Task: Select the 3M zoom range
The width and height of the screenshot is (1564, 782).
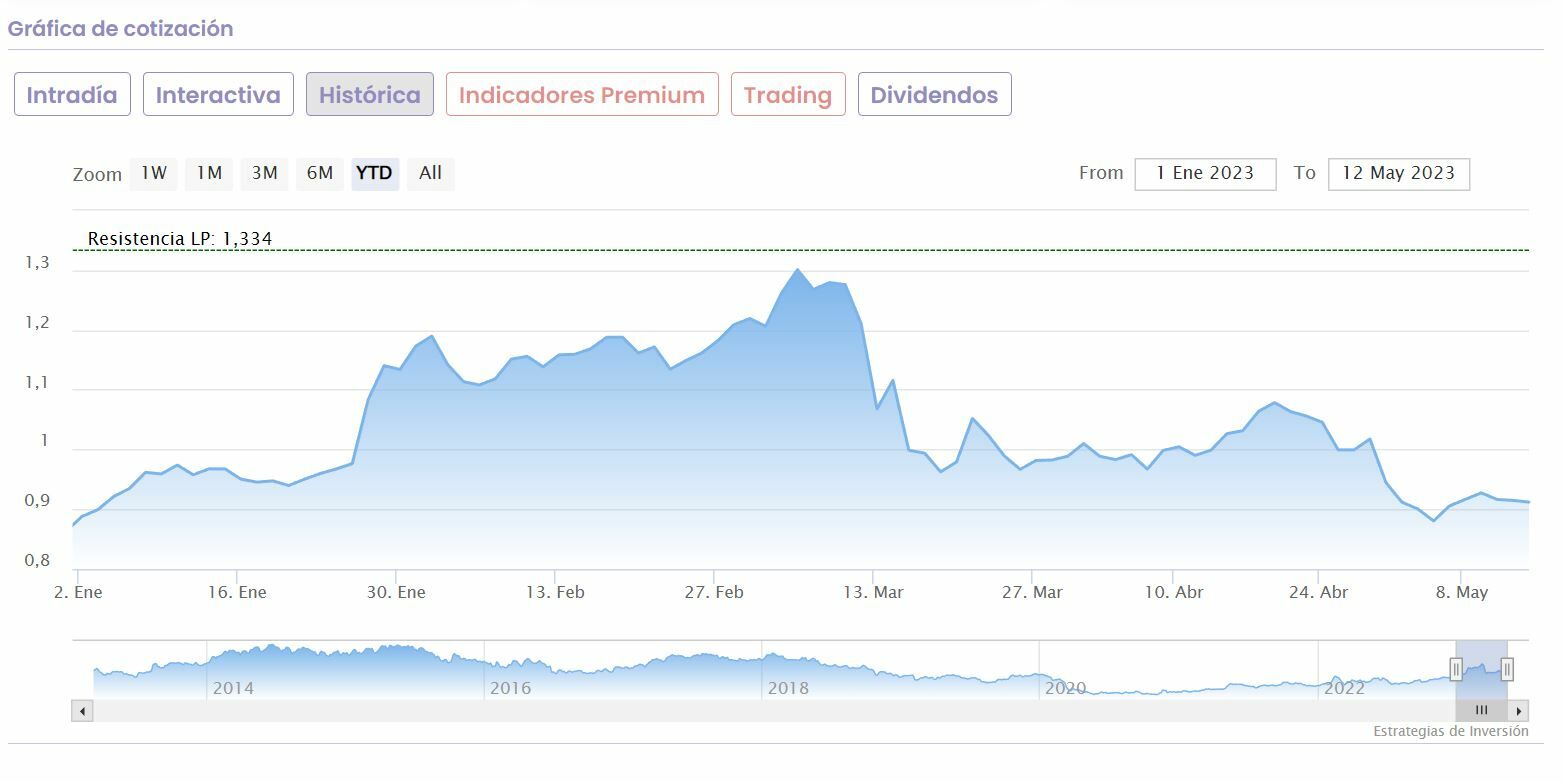Action: pos(264,173)
